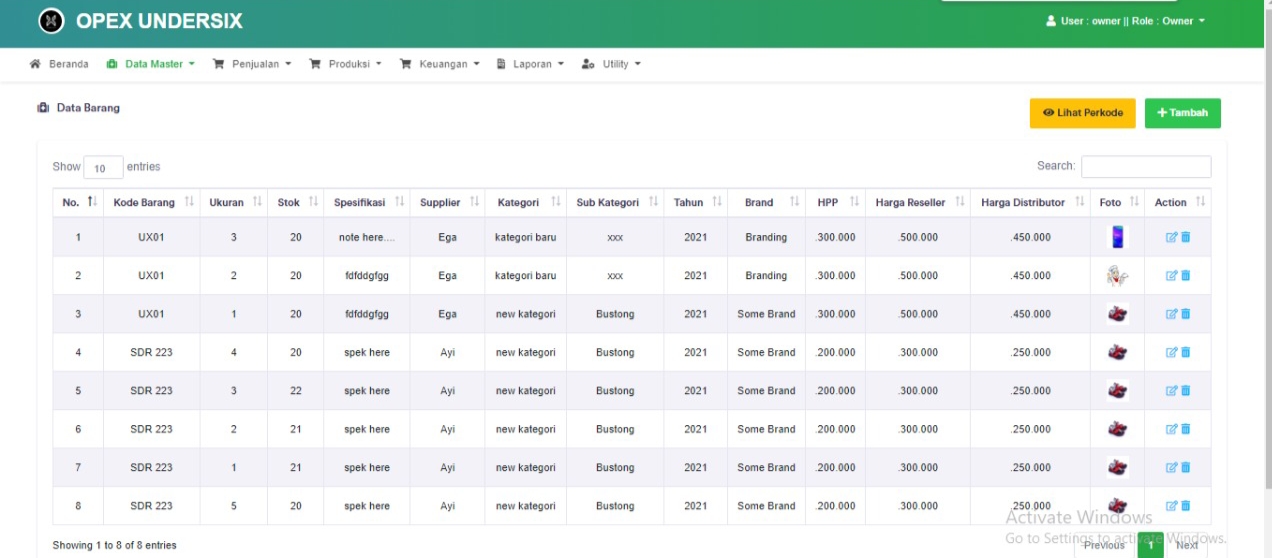Click the Lihat Perkode button
Screen dimensions: 1272x558
click(x=1082, y=113)
